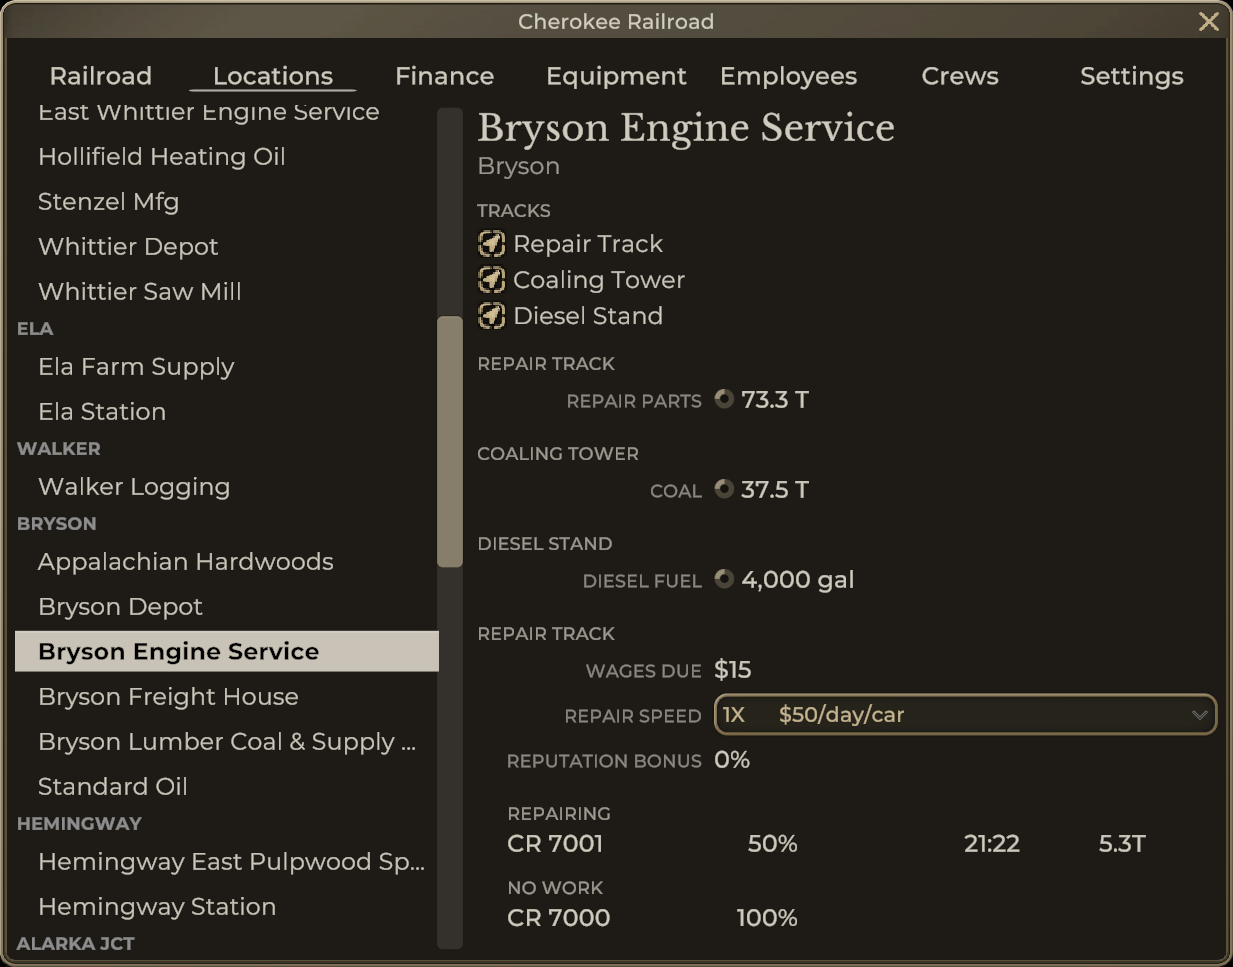Jump to Diesel Stand location icon
This screenshot has width=1233, height=967.
[491, 316]
